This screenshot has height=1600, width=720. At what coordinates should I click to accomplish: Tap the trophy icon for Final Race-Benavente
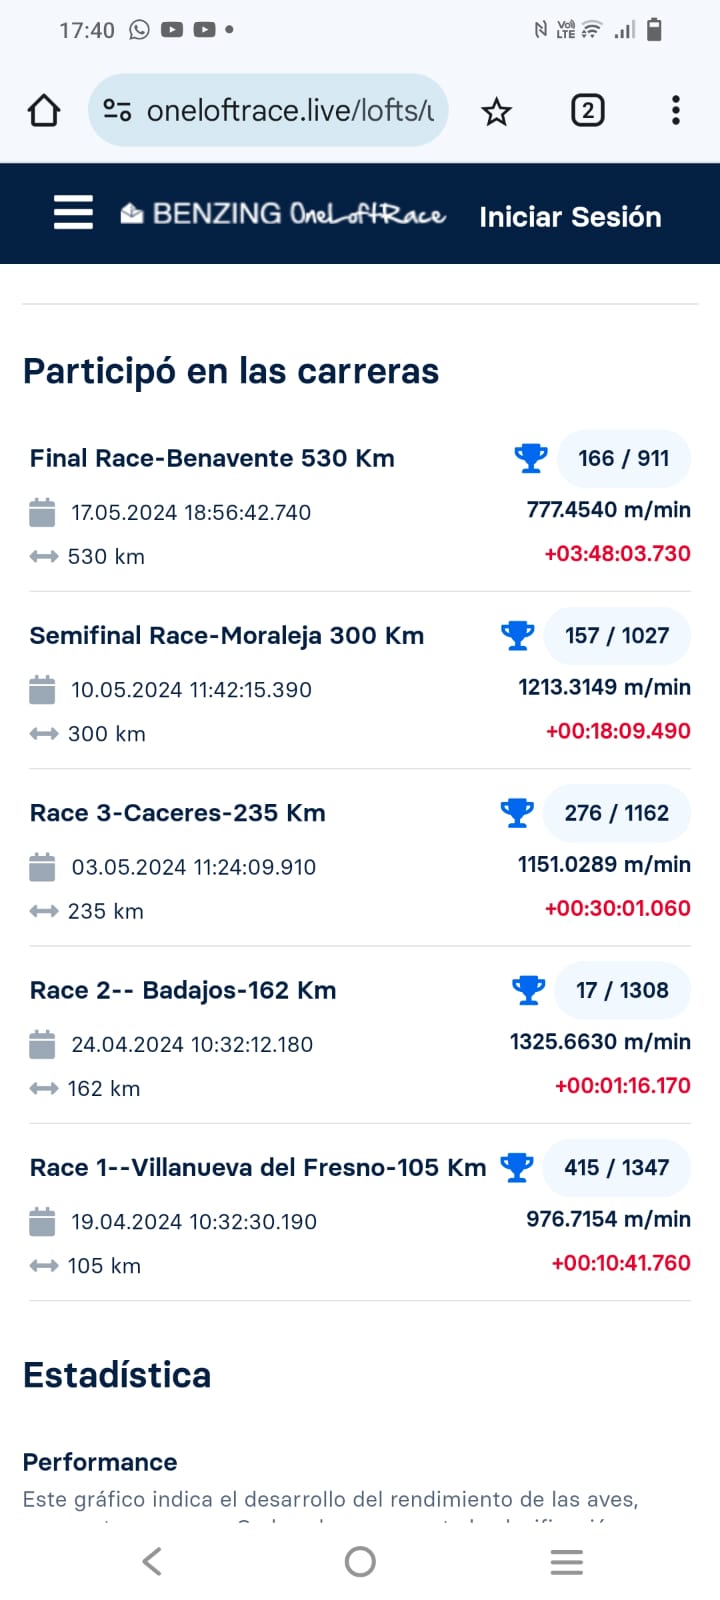530,458
